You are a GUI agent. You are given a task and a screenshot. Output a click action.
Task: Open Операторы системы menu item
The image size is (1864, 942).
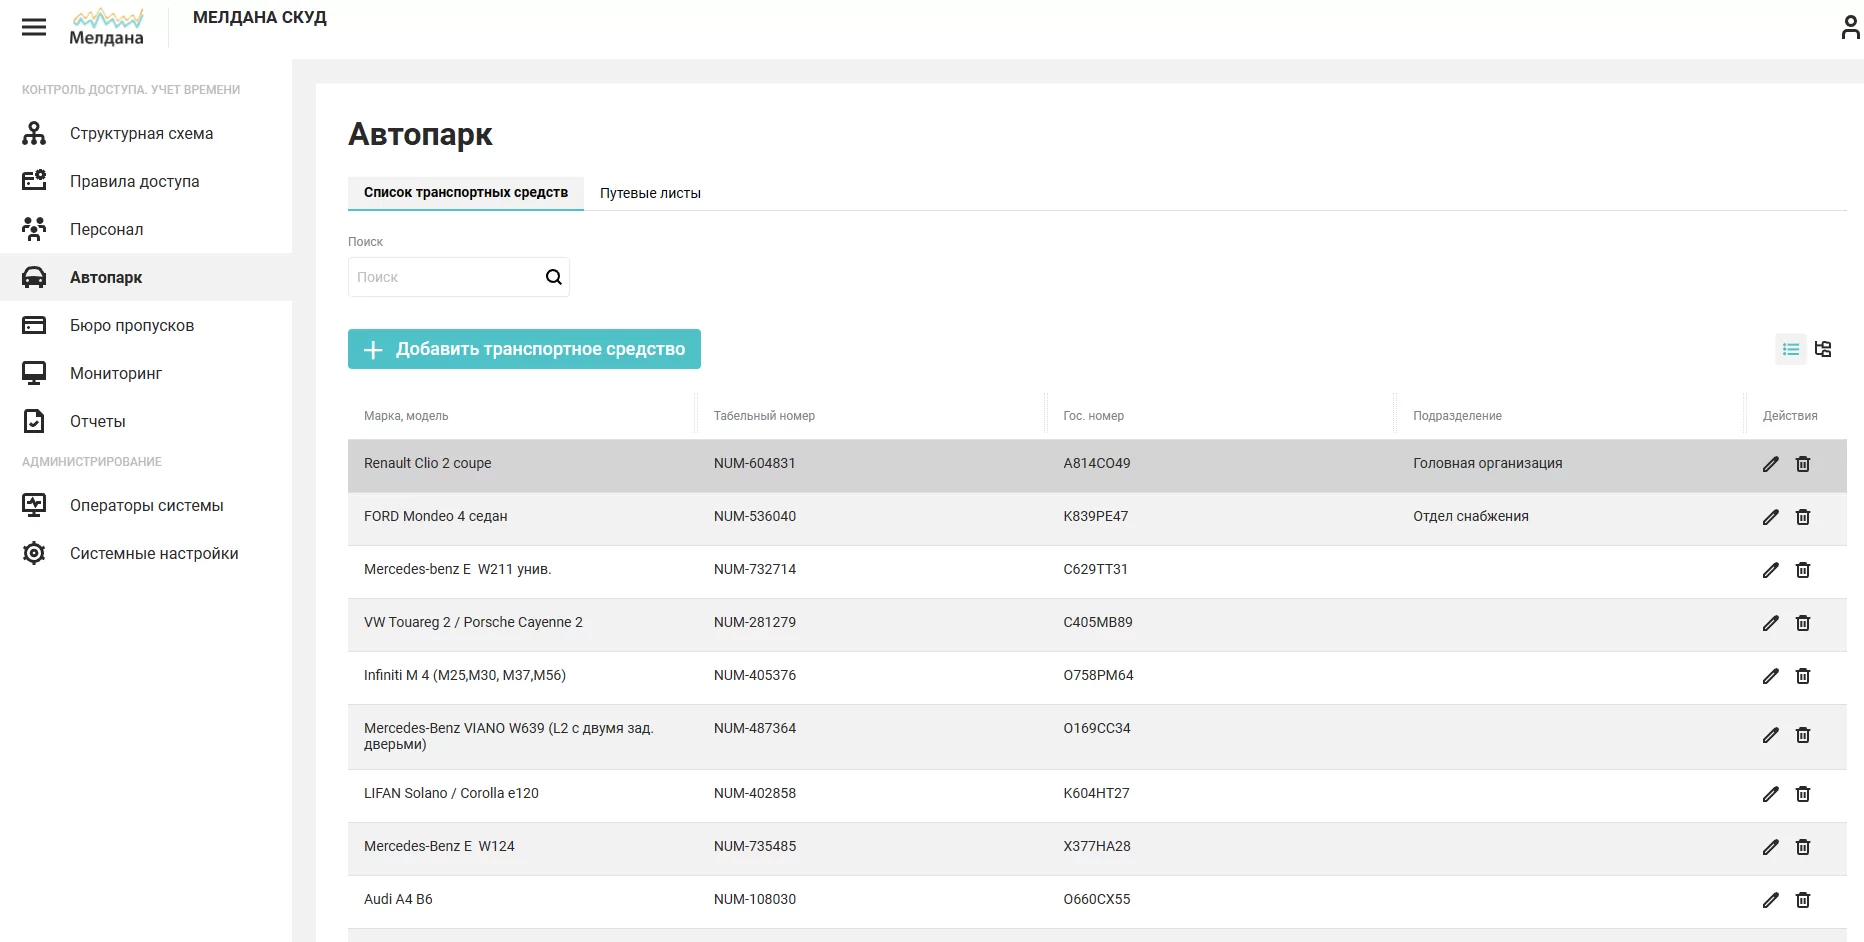(x=146, y=505)
